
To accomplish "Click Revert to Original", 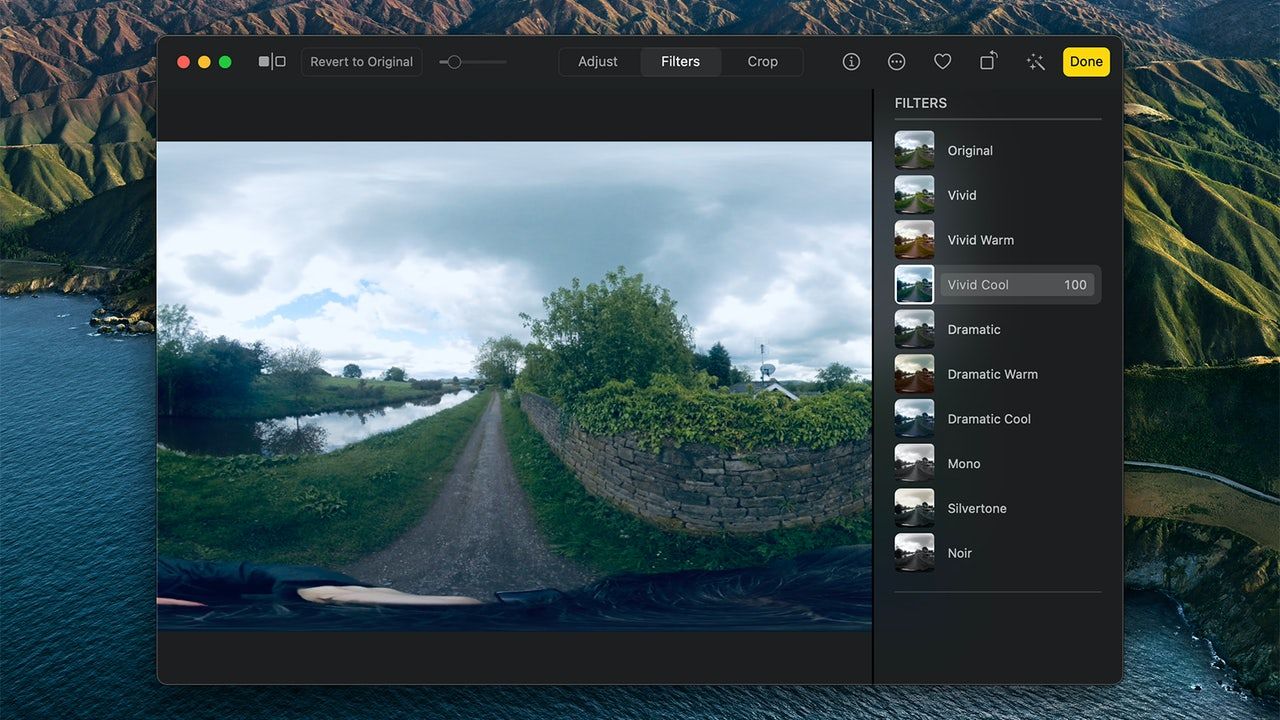I will pyautogui.click(x=361, y=62).
